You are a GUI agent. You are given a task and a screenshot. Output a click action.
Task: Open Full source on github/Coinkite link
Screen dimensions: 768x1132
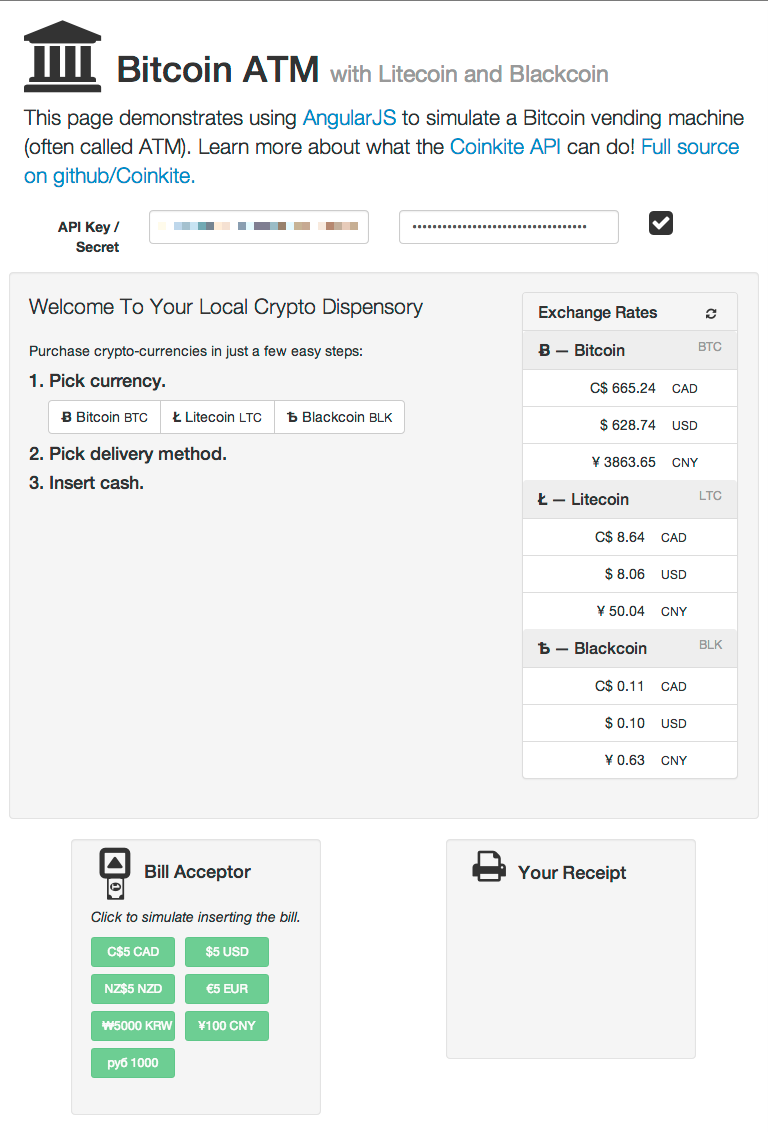tap(381, 161)
